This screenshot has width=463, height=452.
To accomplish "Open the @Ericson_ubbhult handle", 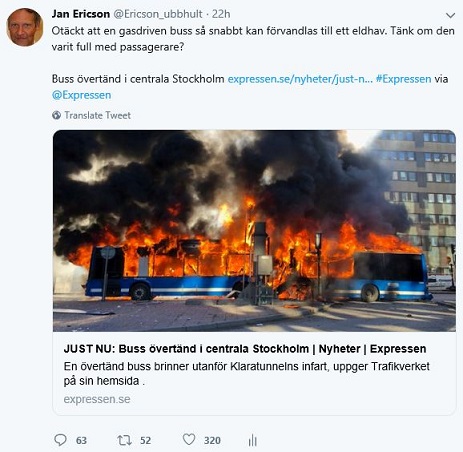I will [158, 14].
